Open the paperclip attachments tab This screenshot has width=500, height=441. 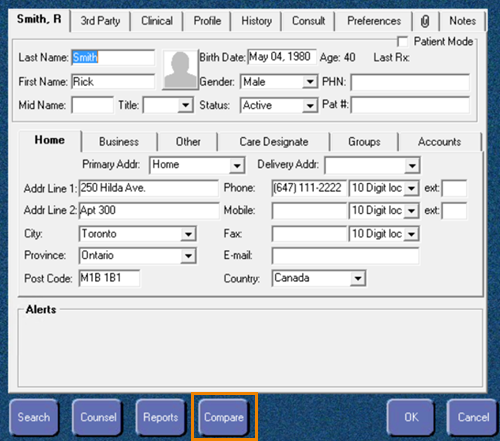click(425, 21)
